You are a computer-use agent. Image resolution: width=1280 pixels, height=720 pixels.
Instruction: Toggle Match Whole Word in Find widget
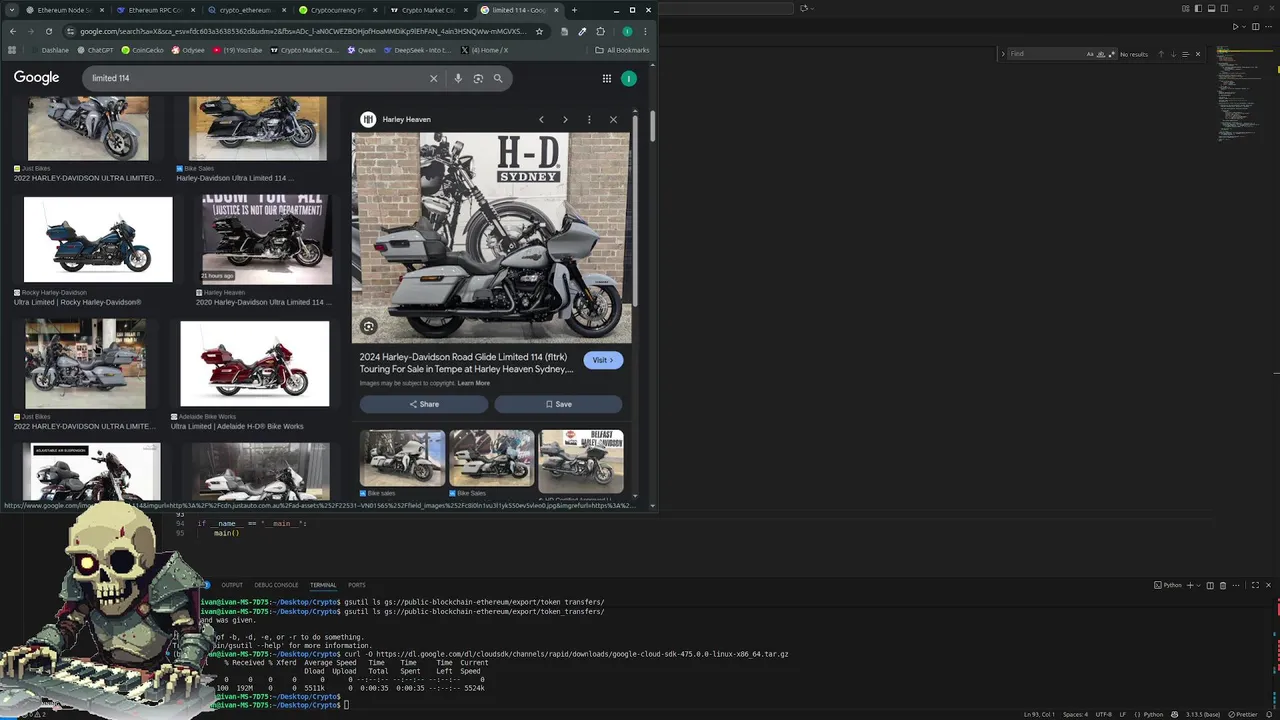(1101, 54)
